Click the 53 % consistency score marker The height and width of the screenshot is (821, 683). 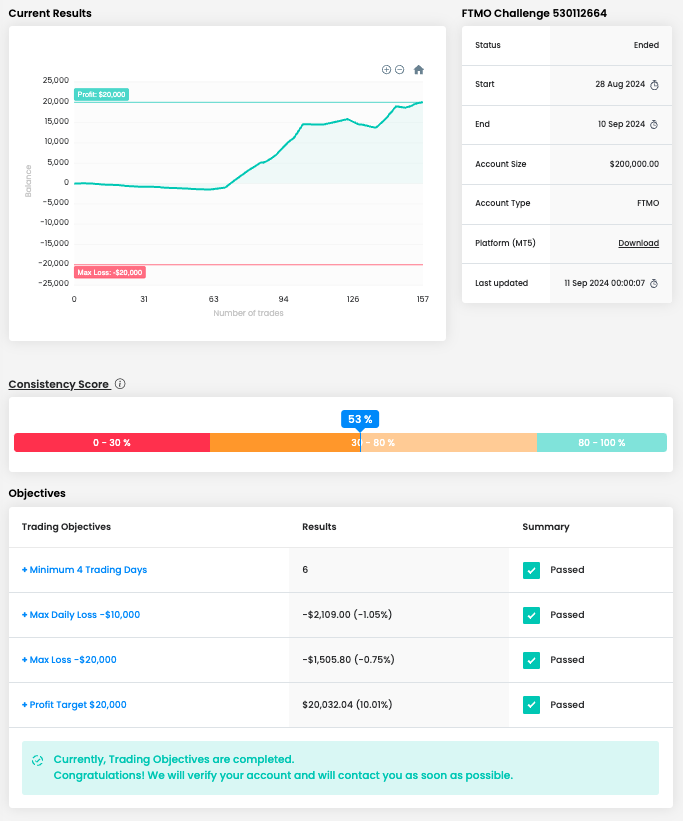click(360, 419)
